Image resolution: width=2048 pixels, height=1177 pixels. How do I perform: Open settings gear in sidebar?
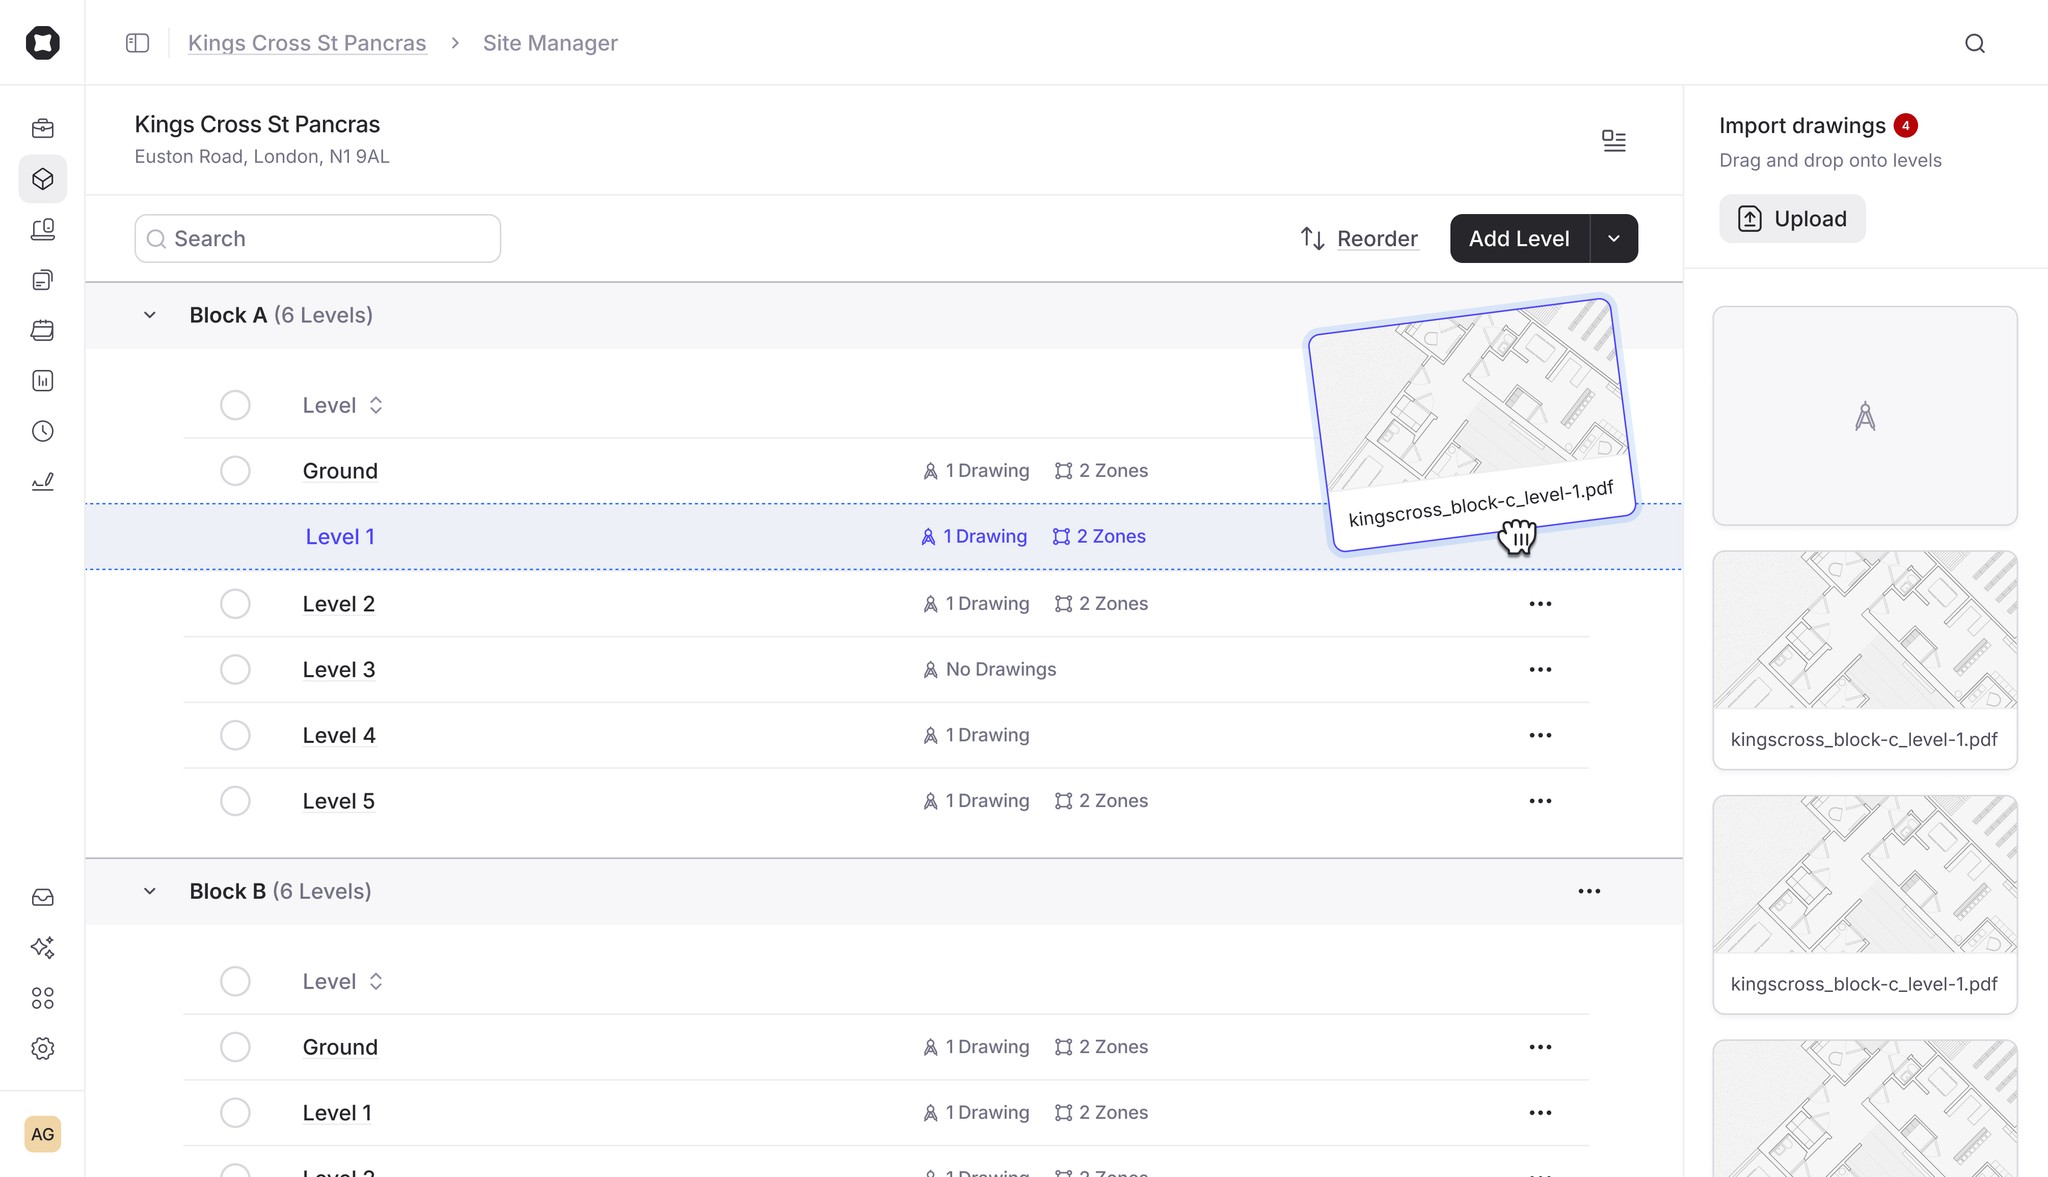42,1048
